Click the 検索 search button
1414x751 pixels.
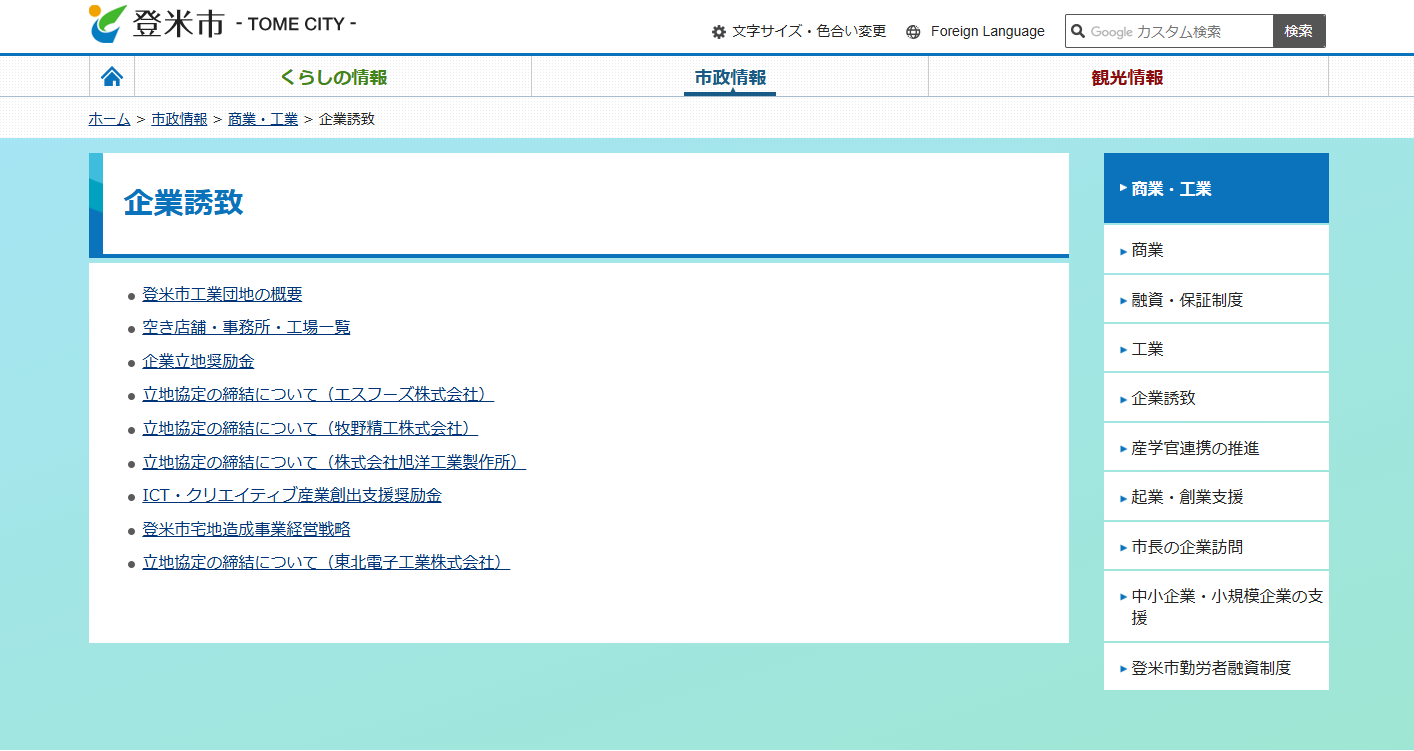click(1299, 32)
